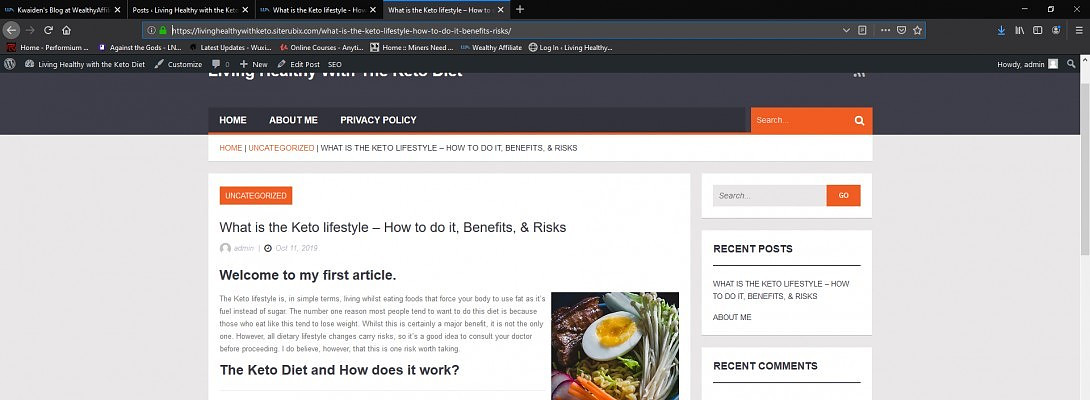Viewport: 1090px width, 400px height.
Task: Click the green secure connection padlock
Action: click(x=163, y=31)
